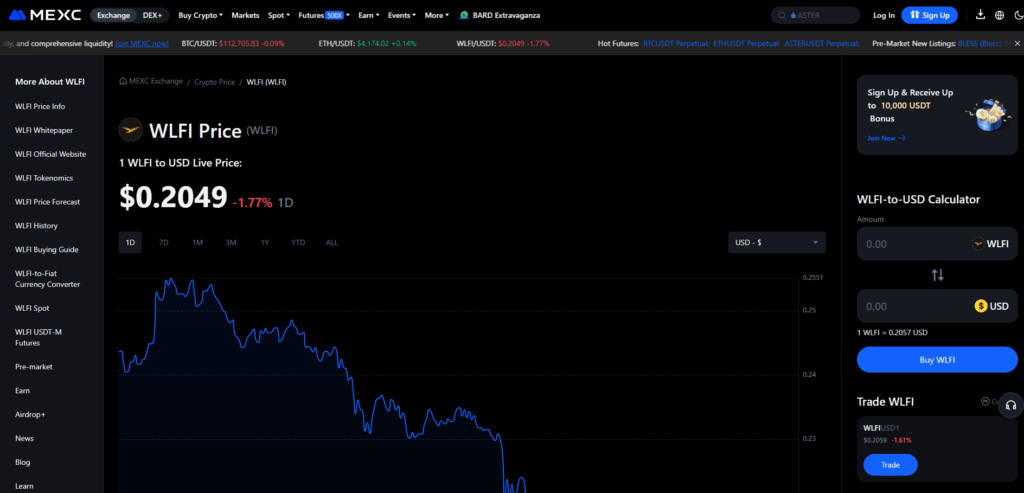The height and width of the screenshot is (493, 1024).
Task: Select the Exchange toggle option
Action: tap(113, 15)
